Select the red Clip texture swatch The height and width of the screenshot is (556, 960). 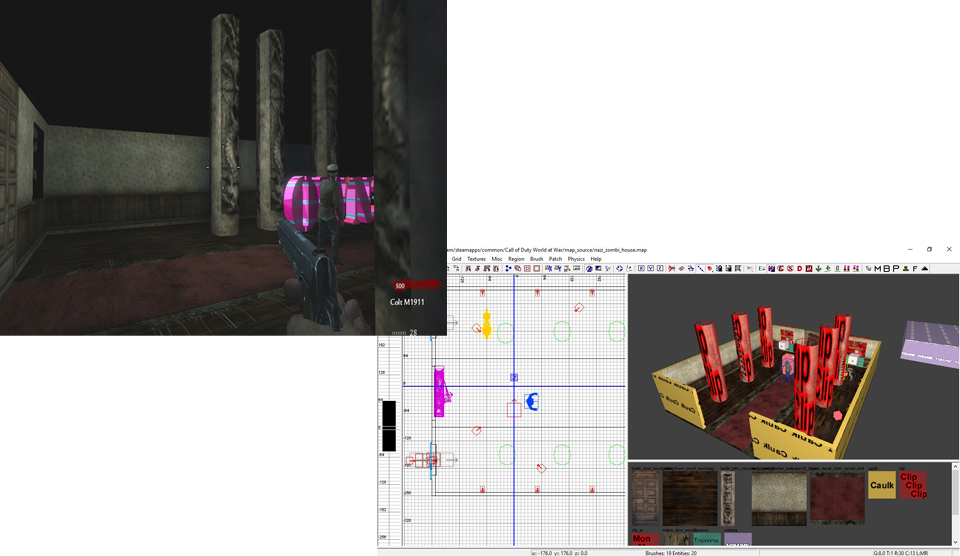point(913,485)
